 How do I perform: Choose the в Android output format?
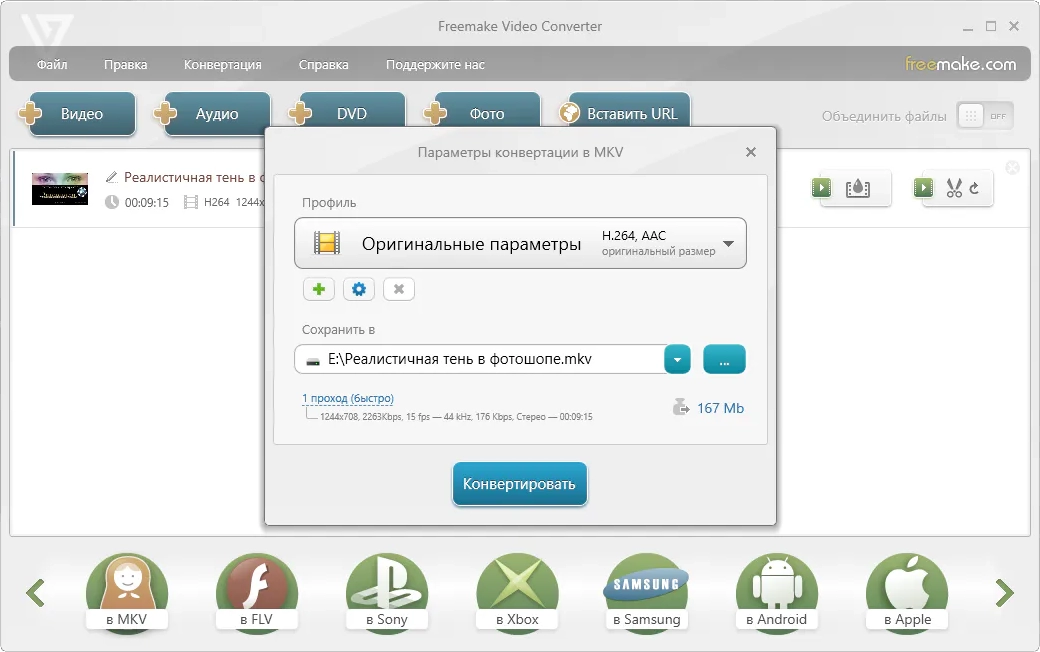tap(777, 594)
